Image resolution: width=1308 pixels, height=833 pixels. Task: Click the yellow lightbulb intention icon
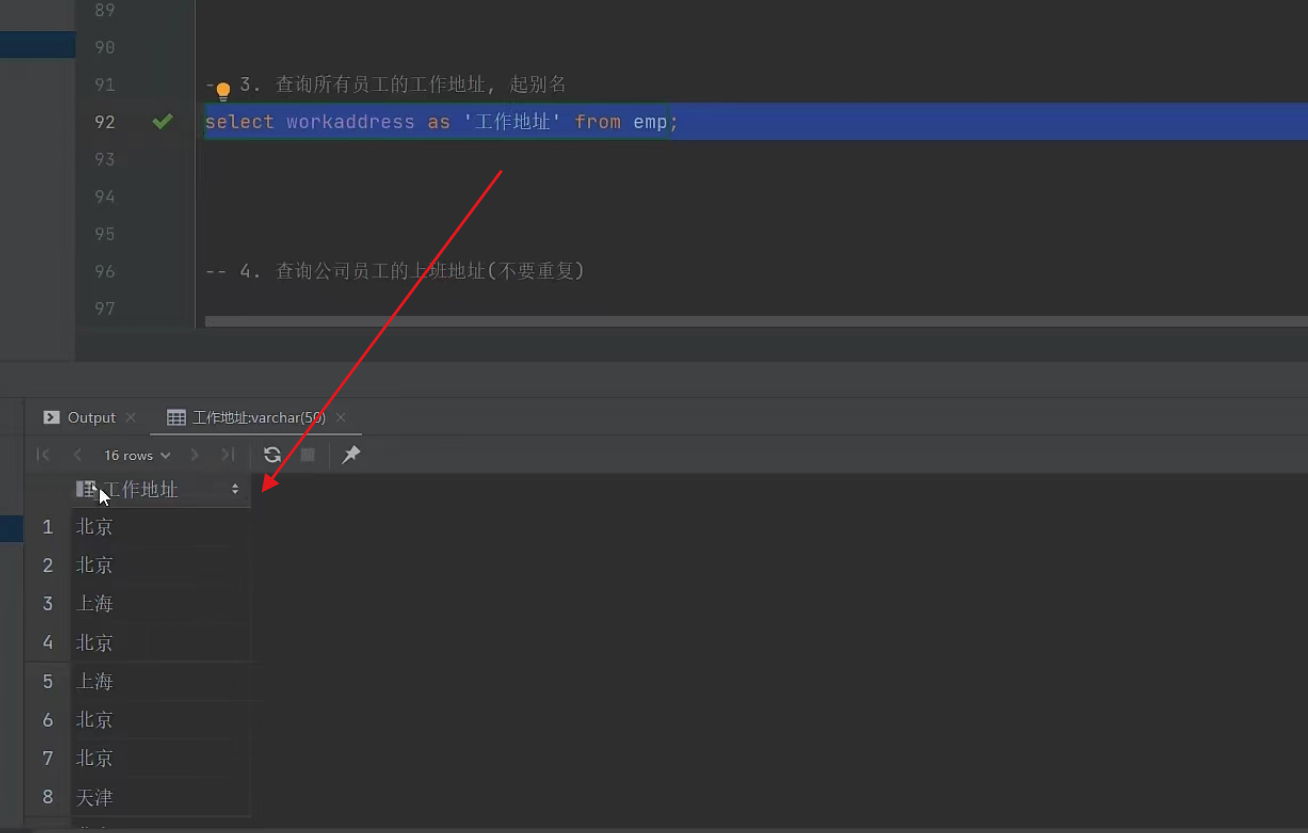[x=223, y=91]
